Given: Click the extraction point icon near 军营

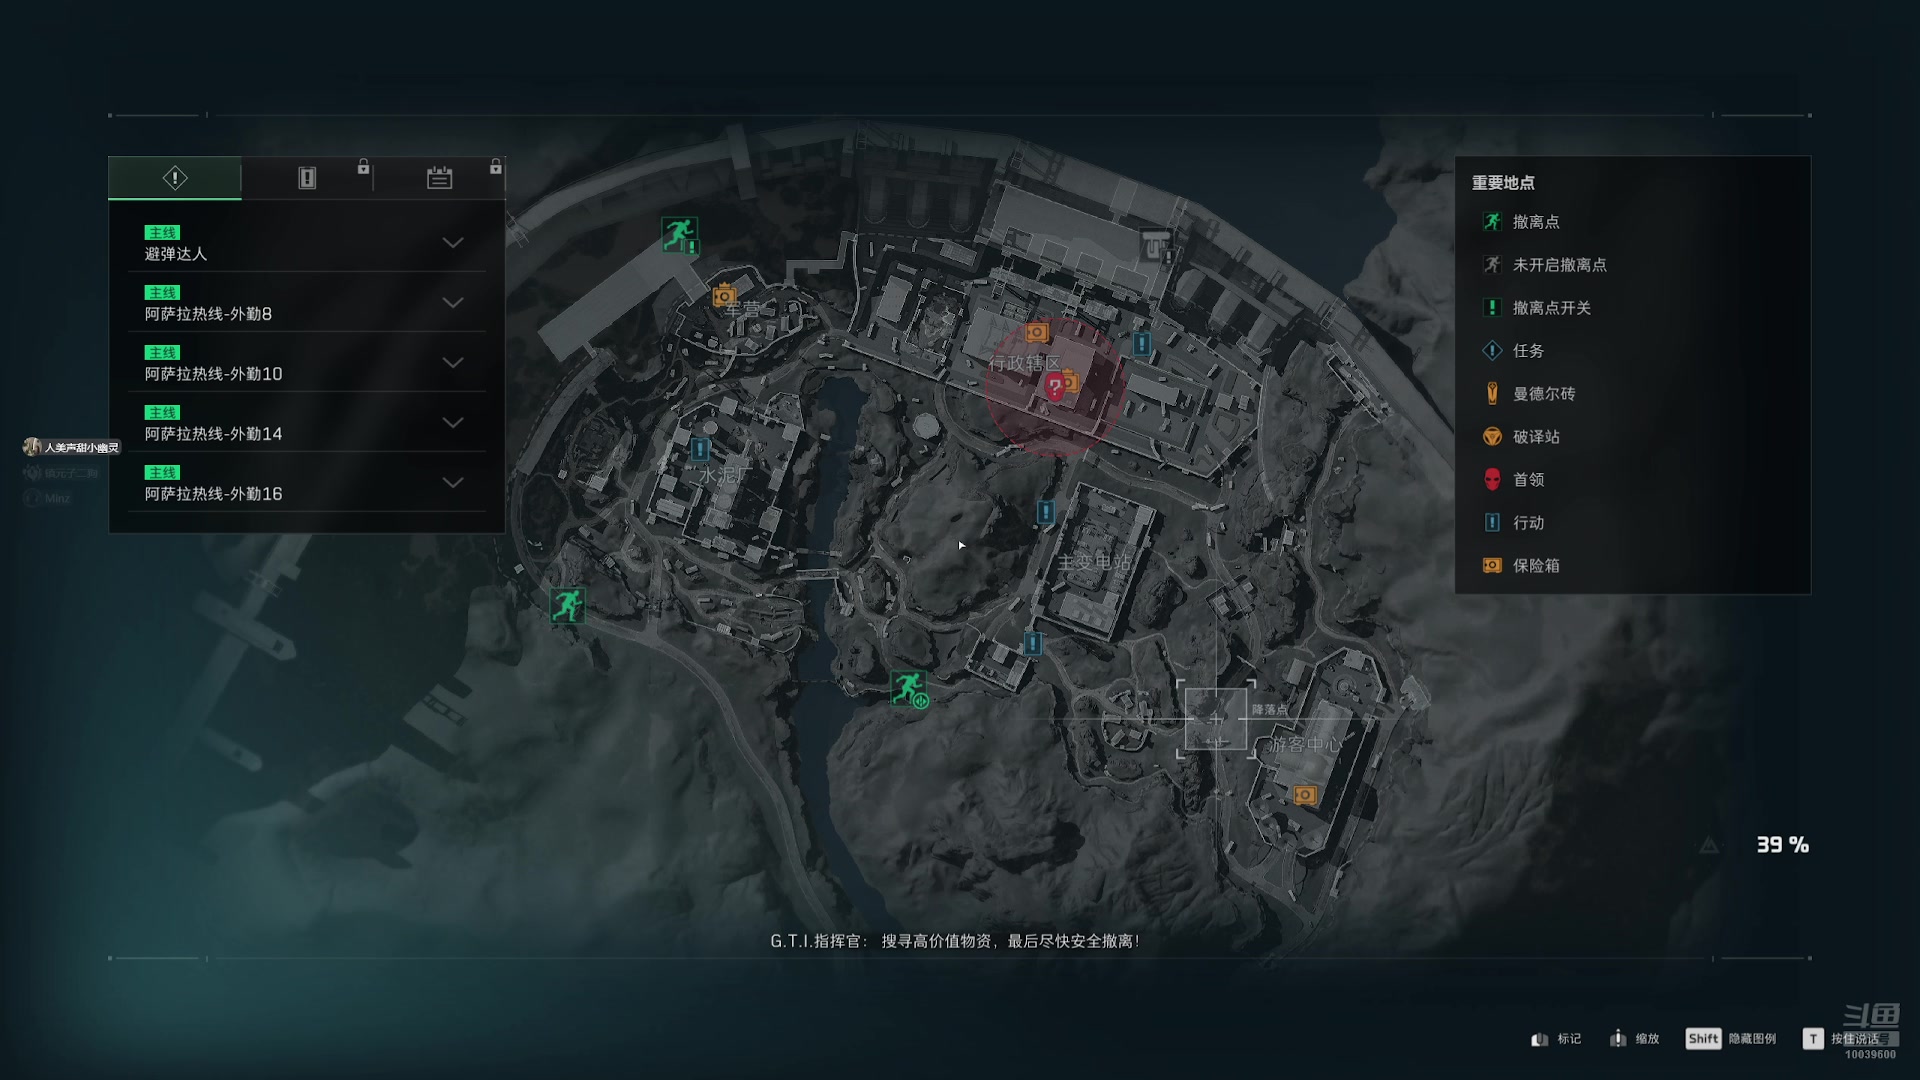Looking at the screenshot, I should coord(680,235).
